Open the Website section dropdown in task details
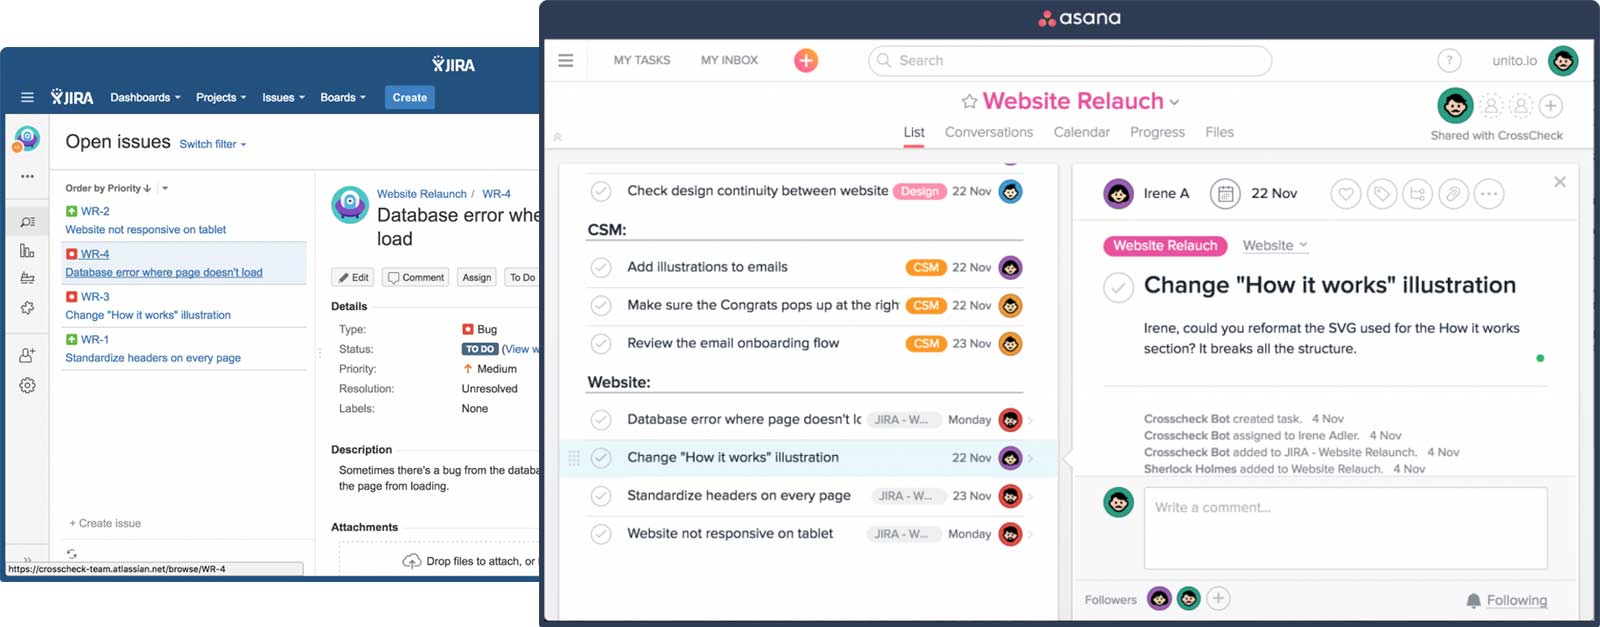Image resolution: width=1600 pixels, height=627 pixels. pyautogui.click(x=1275, y=245)
